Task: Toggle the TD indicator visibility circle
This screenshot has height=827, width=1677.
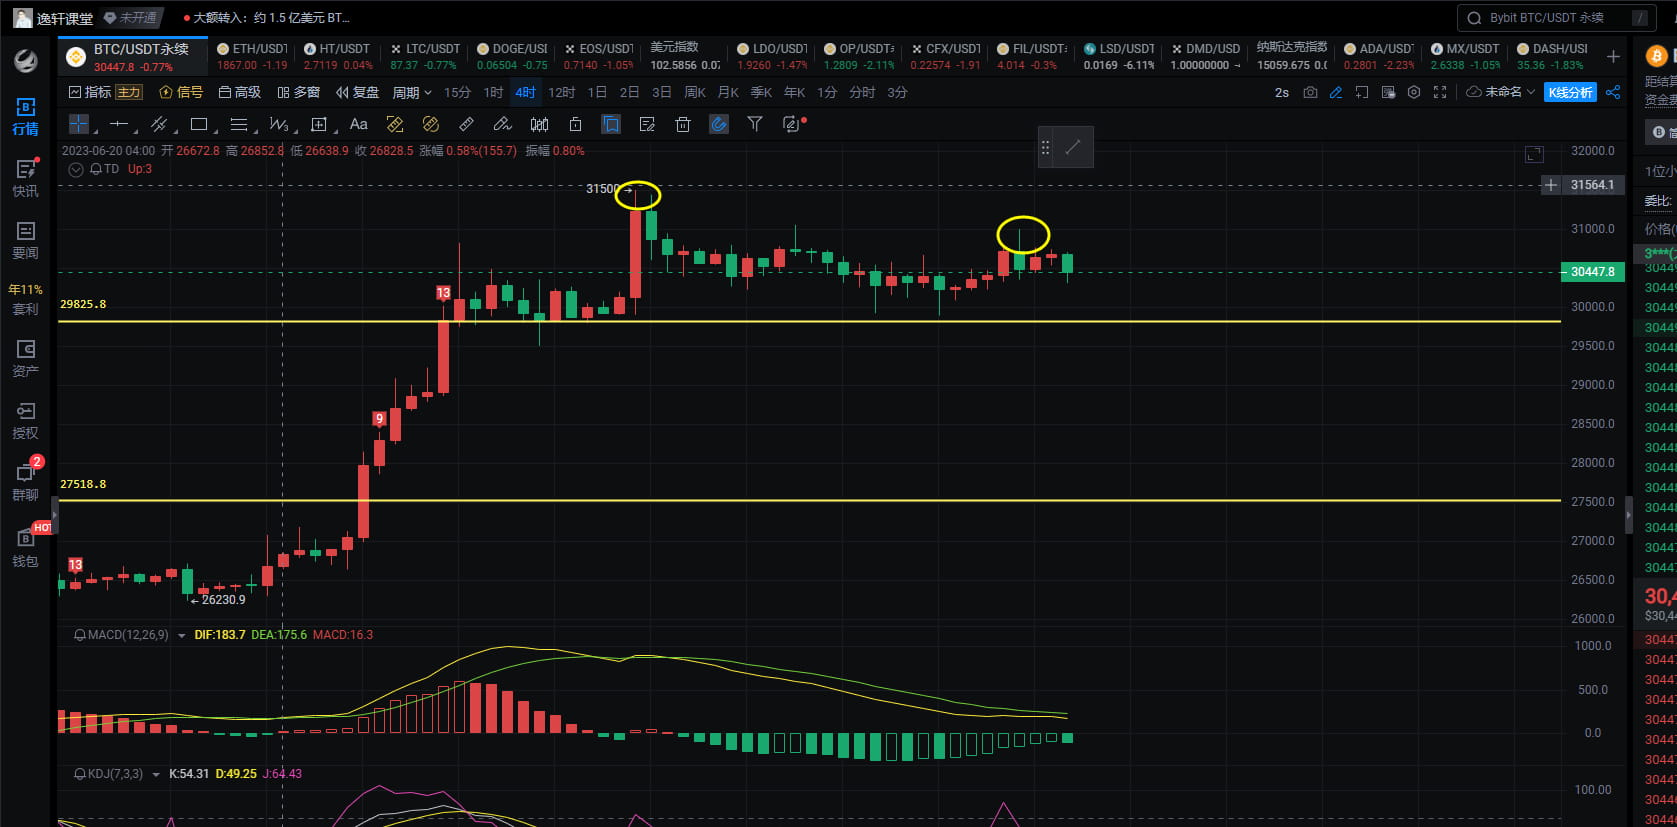Action: (76, 170)
